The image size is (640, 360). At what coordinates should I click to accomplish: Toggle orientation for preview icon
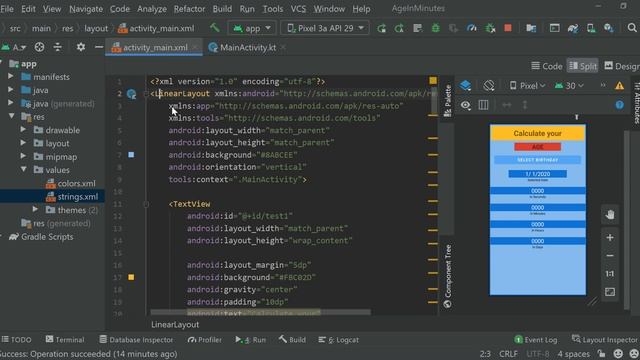click(x=489, y=86)
